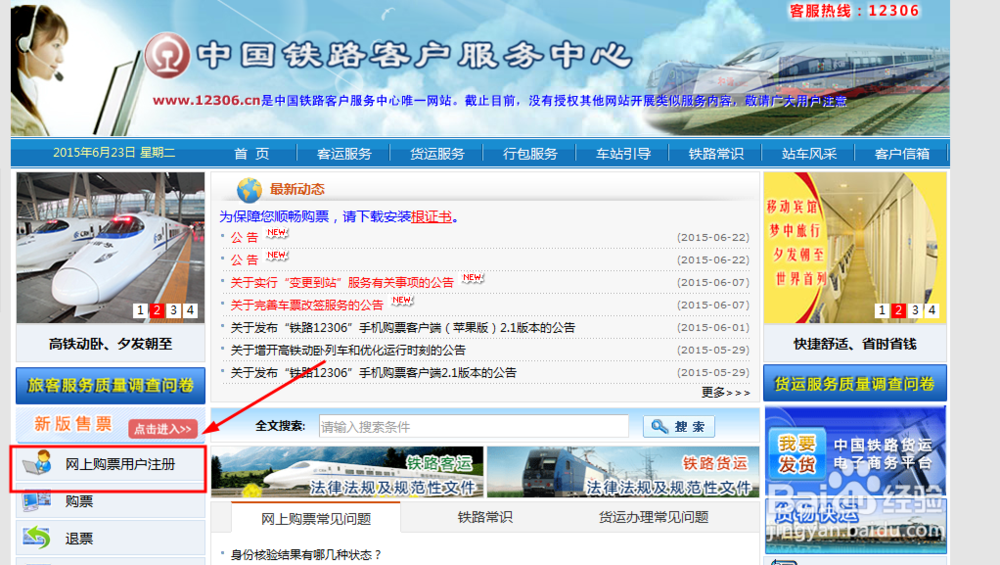
Task: Select slide 1 on right corridor carousel
Action: coord(881,310)
